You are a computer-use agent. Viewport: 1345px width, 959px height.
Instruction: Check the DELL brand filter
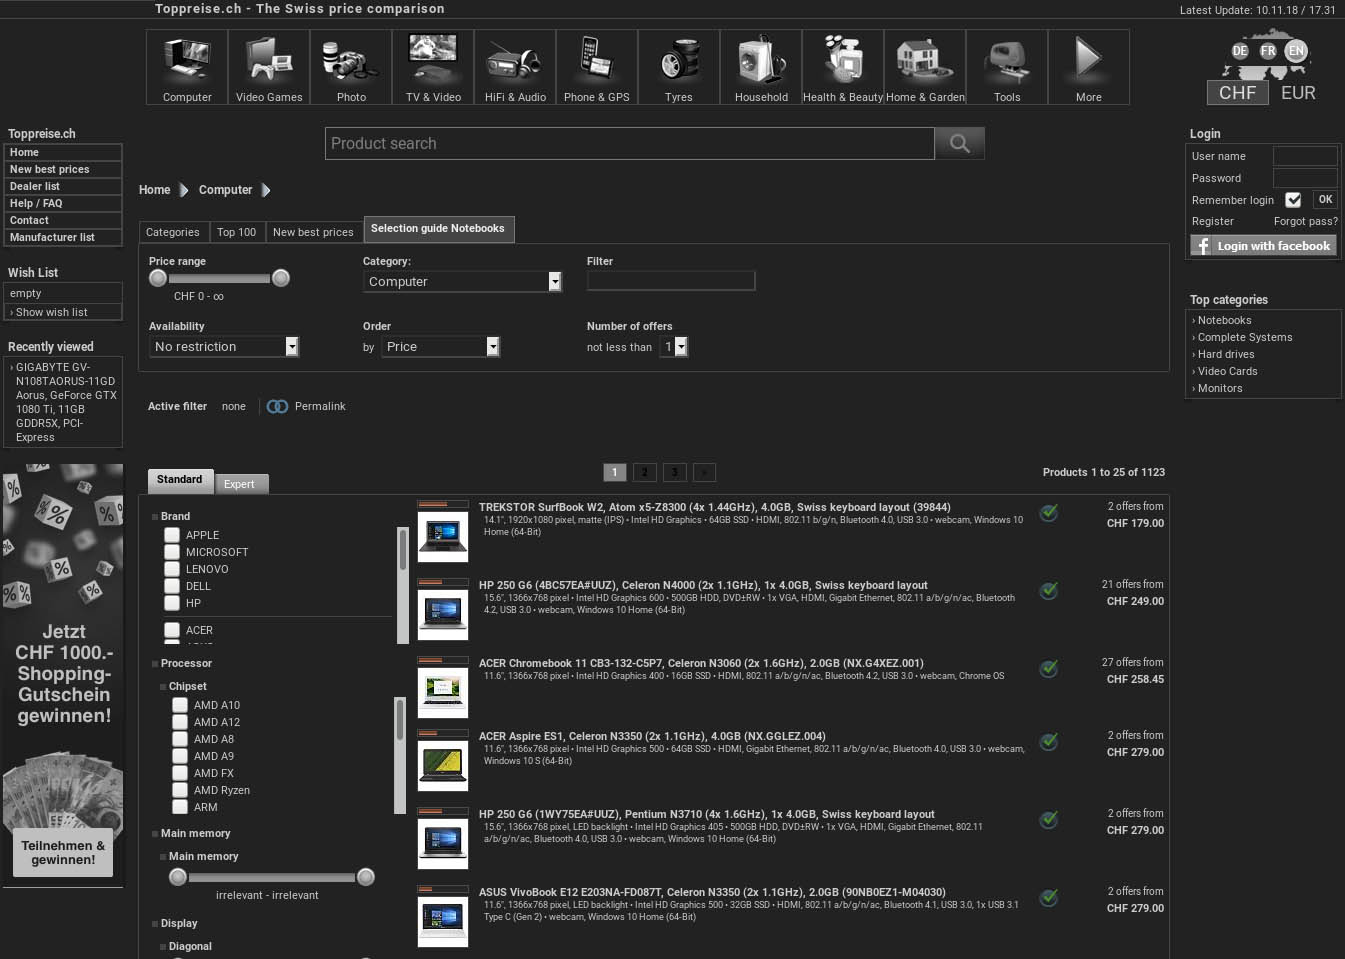coord(172,586)
